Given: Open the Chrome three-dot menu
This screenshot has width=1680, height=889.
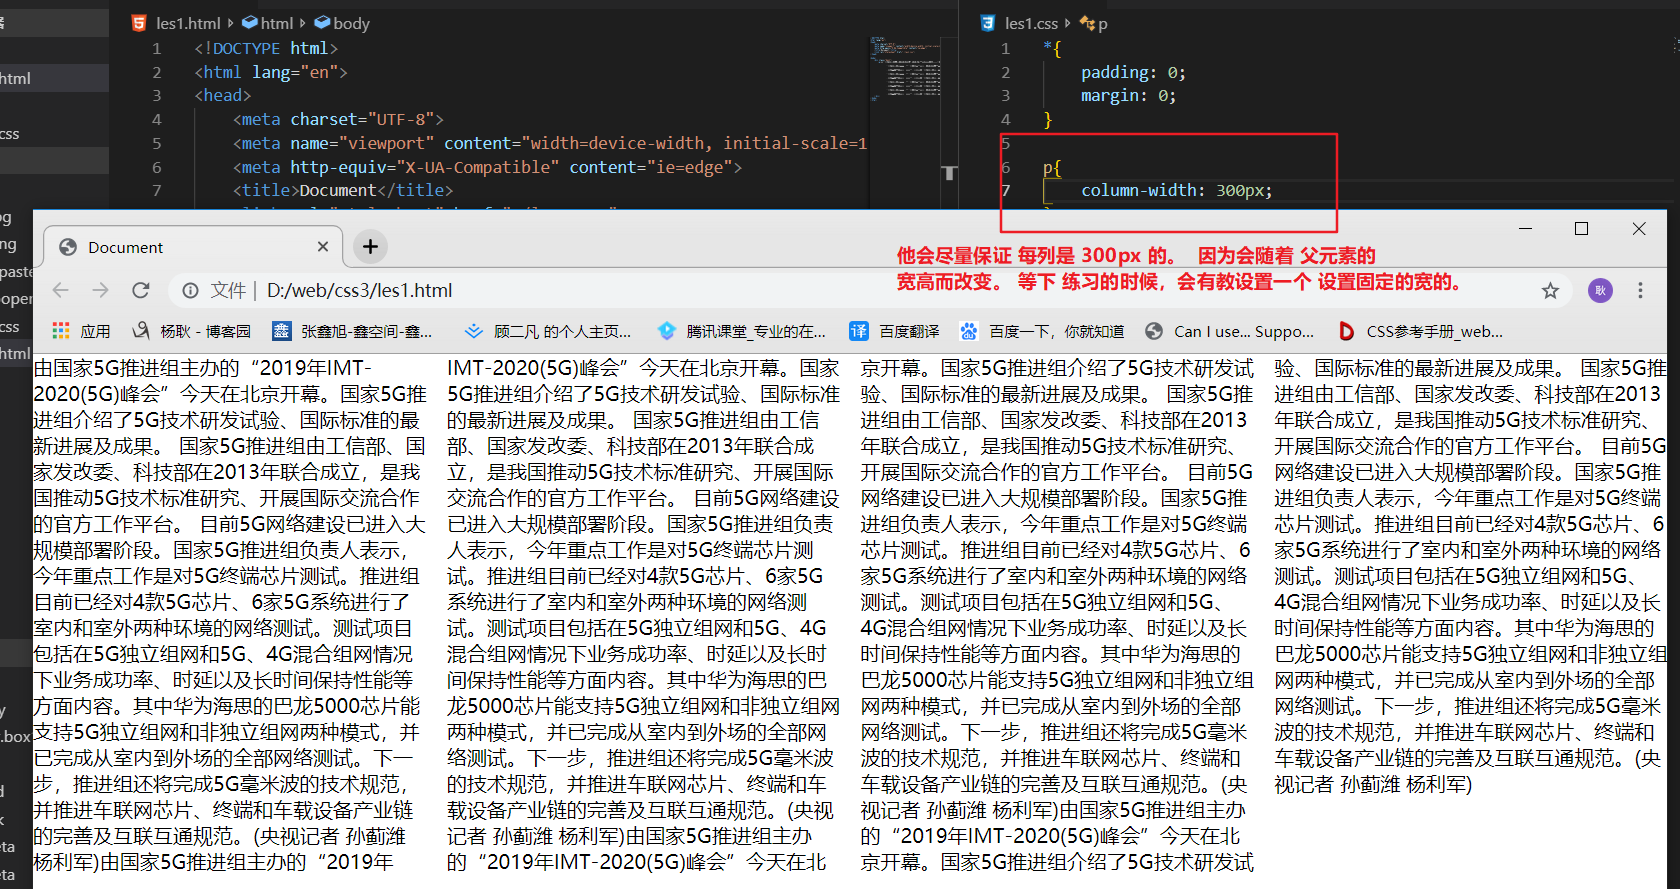Looking at the screenshot, I should click(1640, 291).
